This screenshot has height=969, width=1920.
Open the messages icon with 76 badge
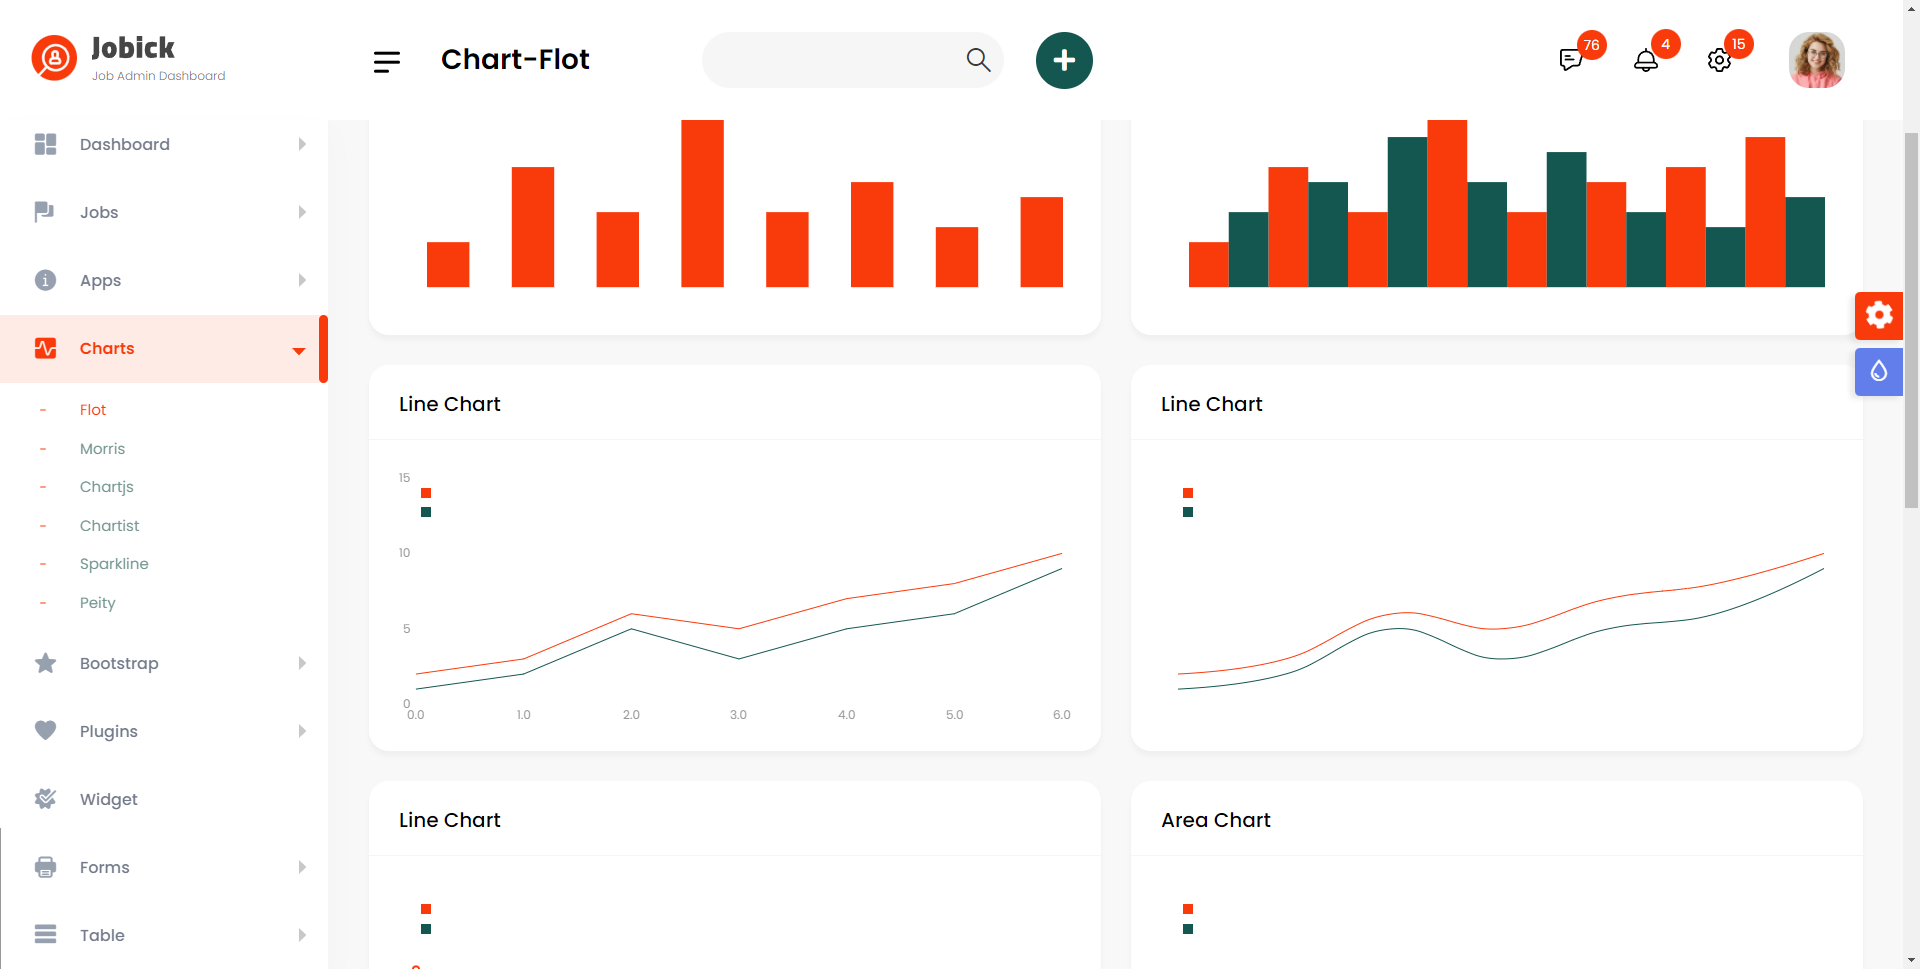click(x=1571, y=60)
